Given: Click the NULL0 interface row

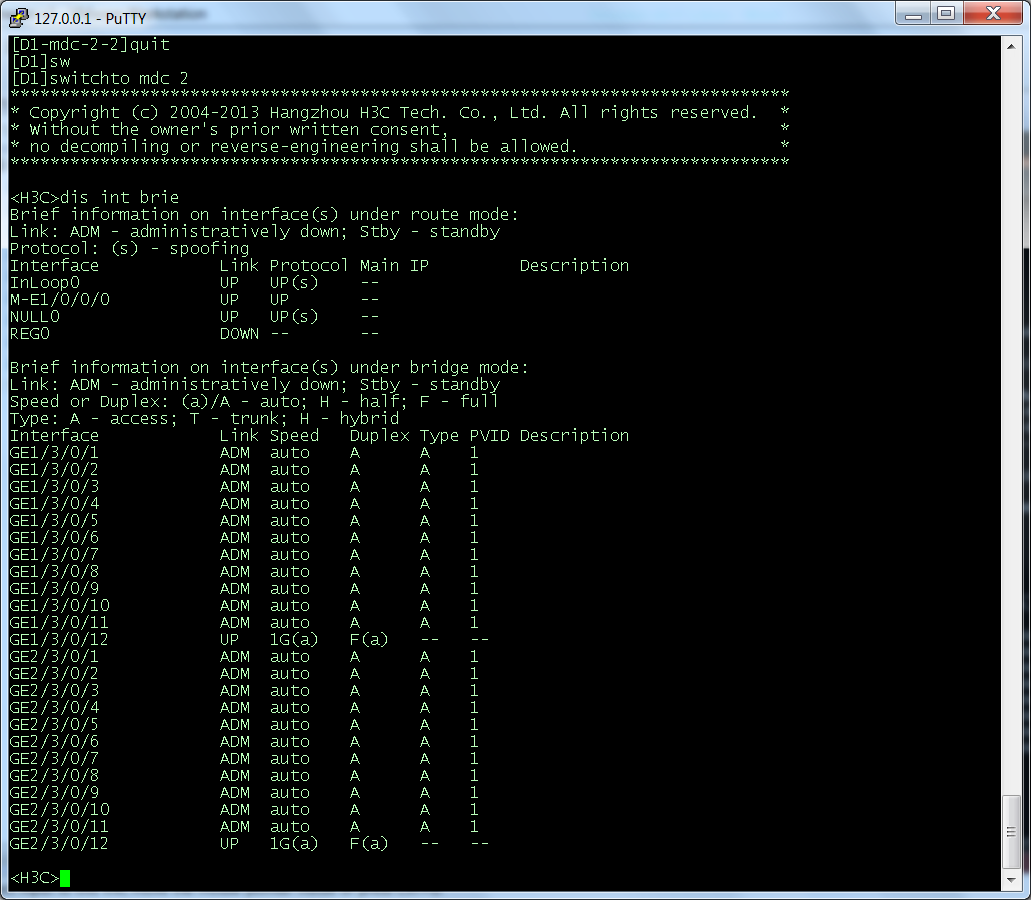Looking at the screenshot, I should point(195,317).
